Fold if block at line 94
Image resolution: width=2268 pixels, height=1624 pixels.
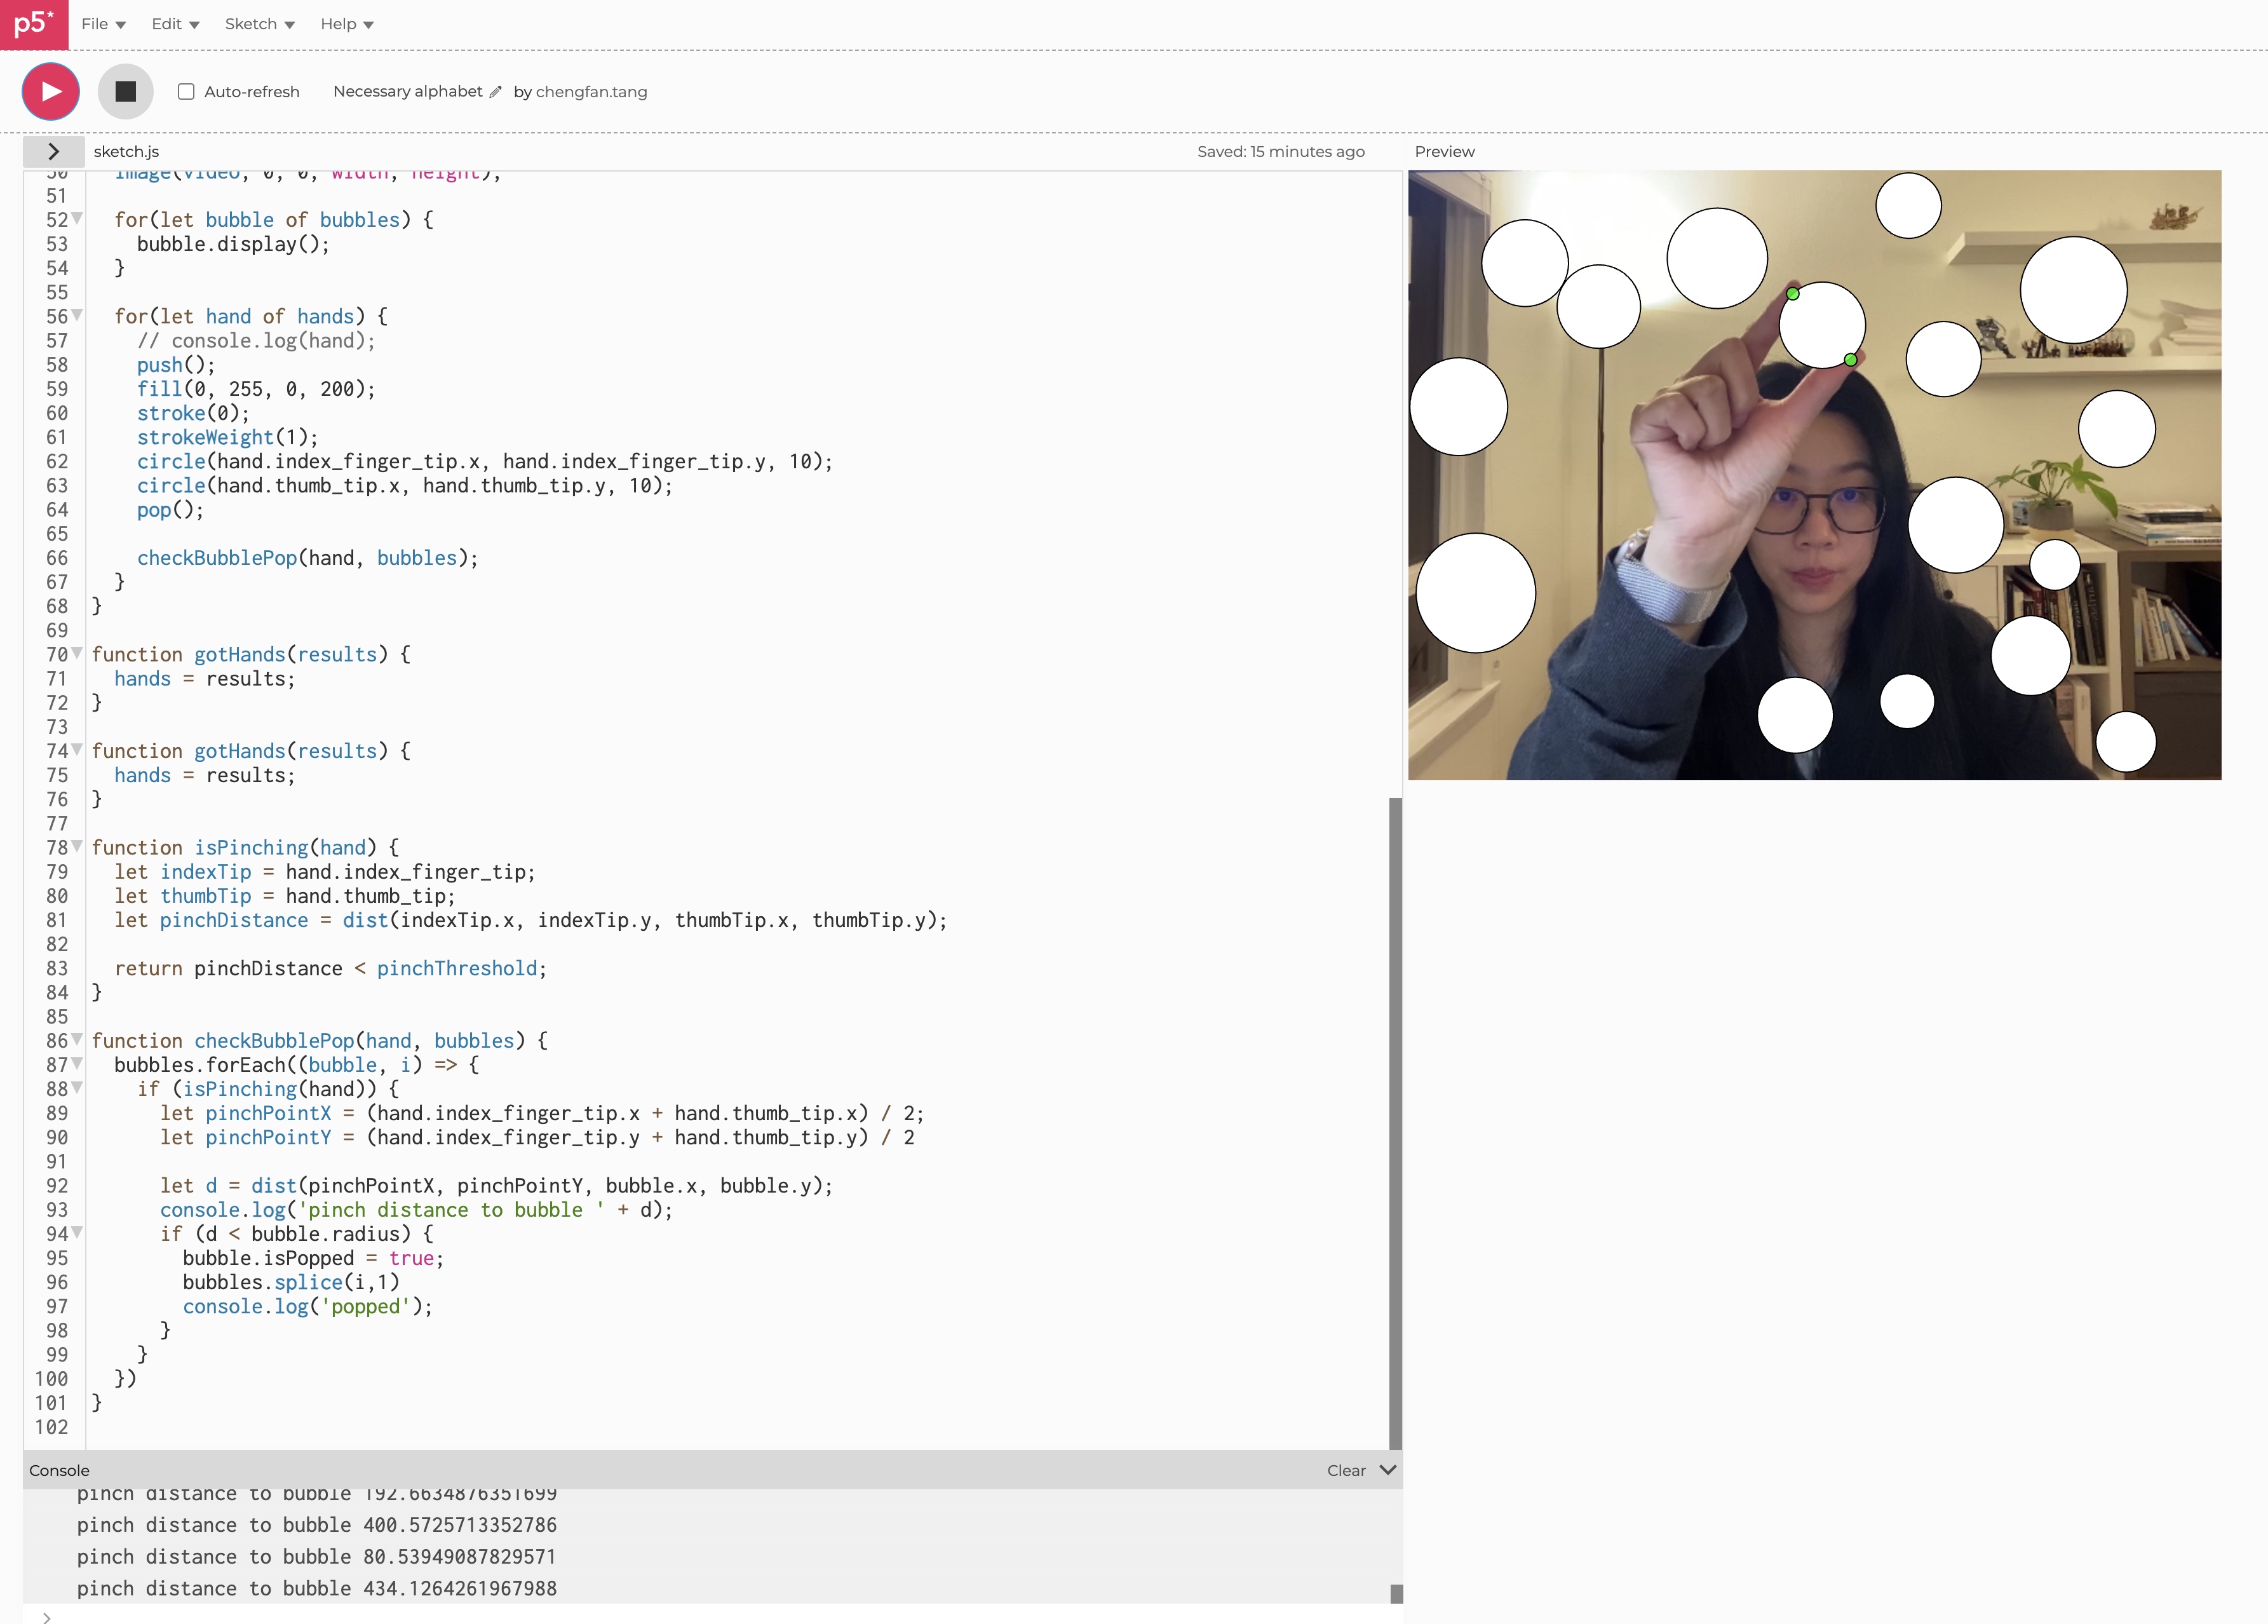click(x=77, y=1233)
